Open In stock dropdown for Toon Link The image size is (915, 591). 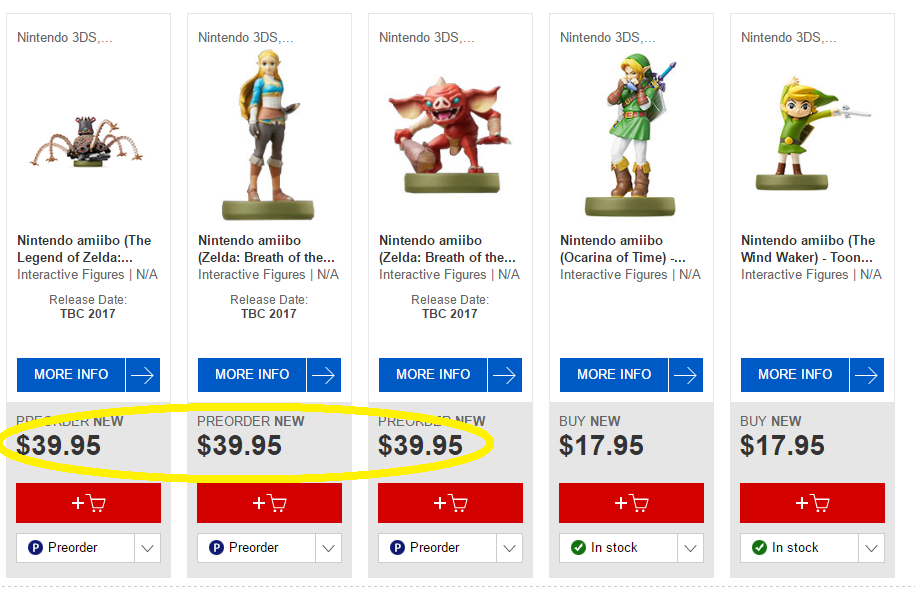(x=871, y=548)
